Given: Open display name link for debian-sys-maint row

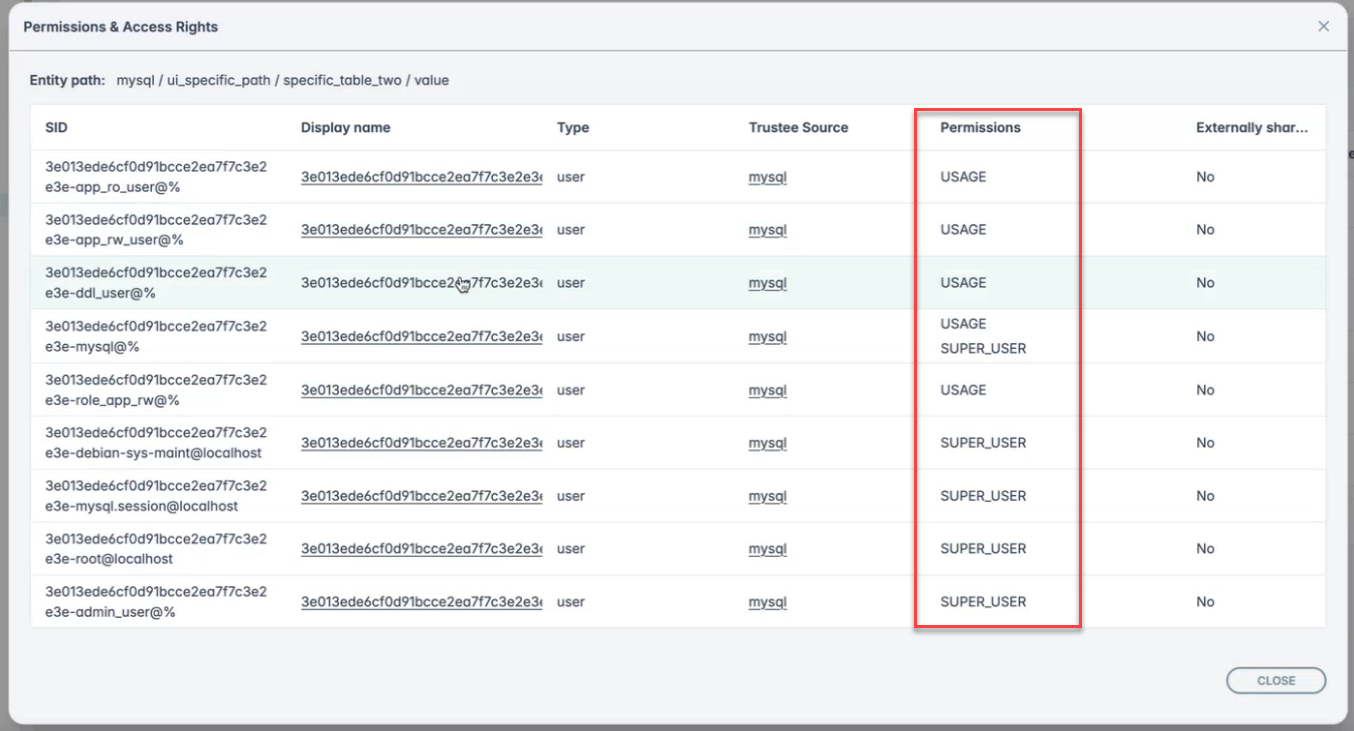Looking at the screenshot, I should [x=421, y=443].
